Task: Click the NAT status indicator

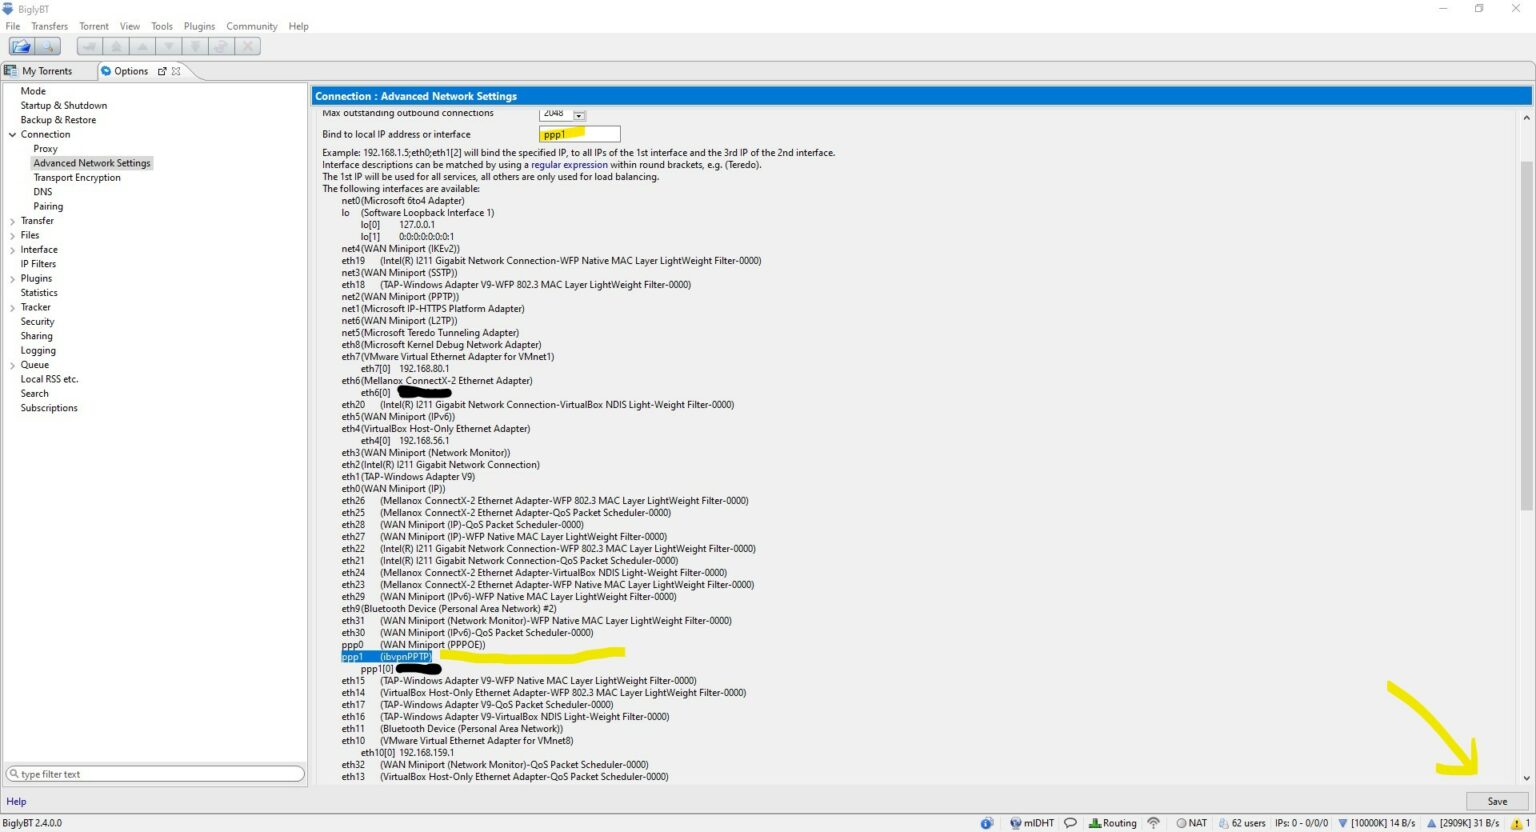Action: pos(1191,823)
